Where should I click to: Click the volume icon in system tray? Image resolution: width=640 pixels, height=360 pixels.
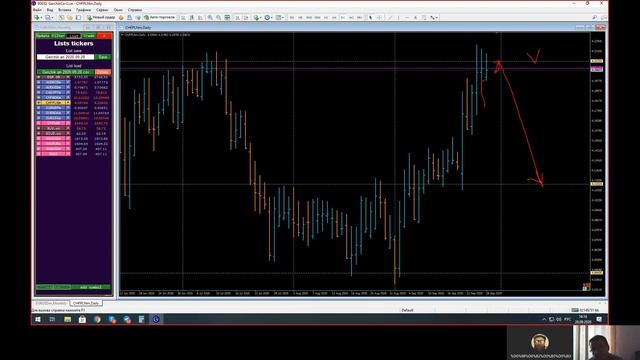coord(559,319)
